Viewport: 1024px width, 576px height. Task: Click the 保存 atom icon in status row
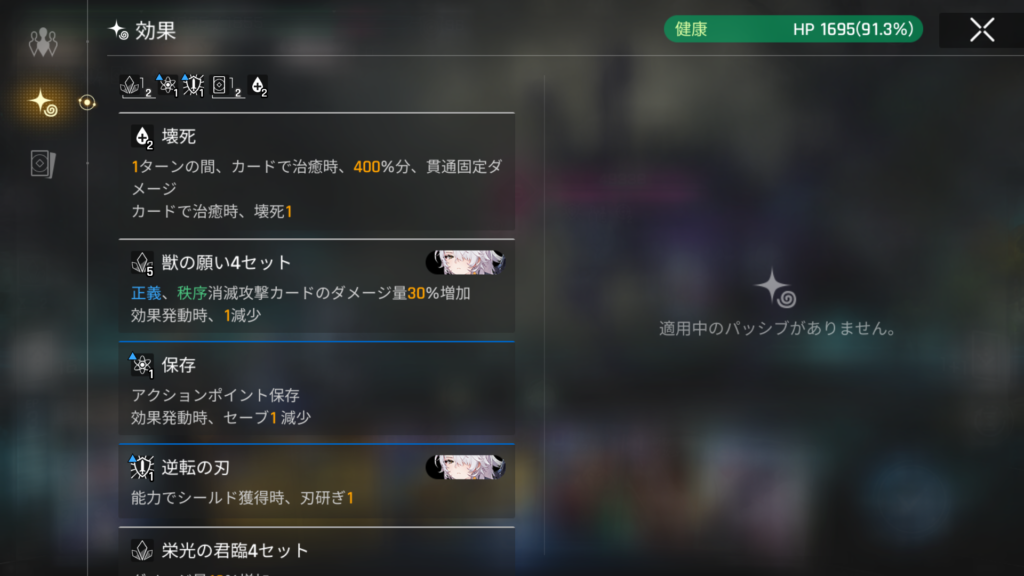pyautogui.click(x=167, y=86)
